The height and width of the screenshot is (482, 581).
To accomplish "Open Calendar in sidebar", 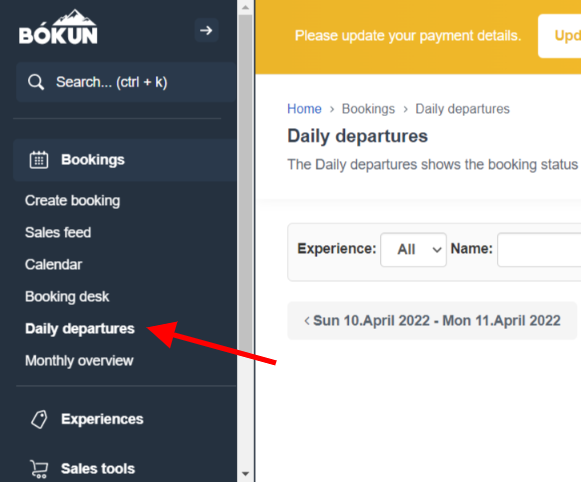I will click(53, 265).
